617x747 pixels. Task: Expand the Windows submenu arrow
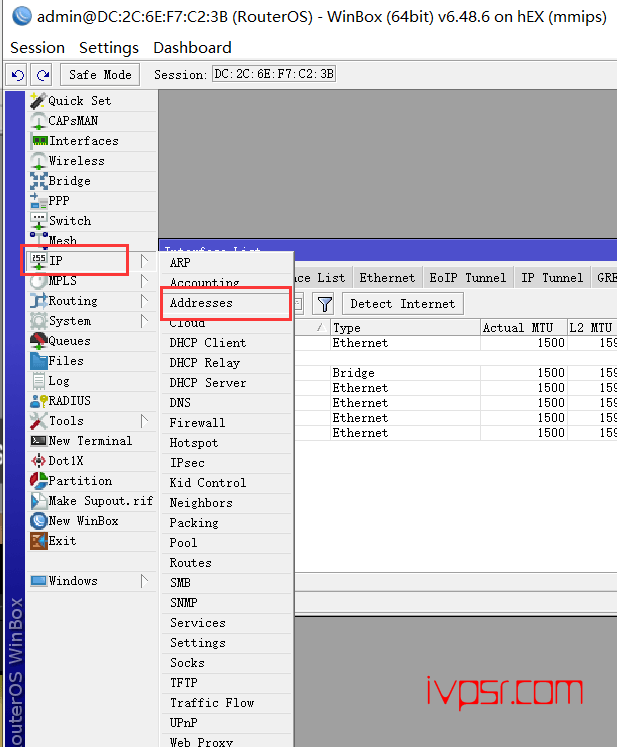coord(144,581)
